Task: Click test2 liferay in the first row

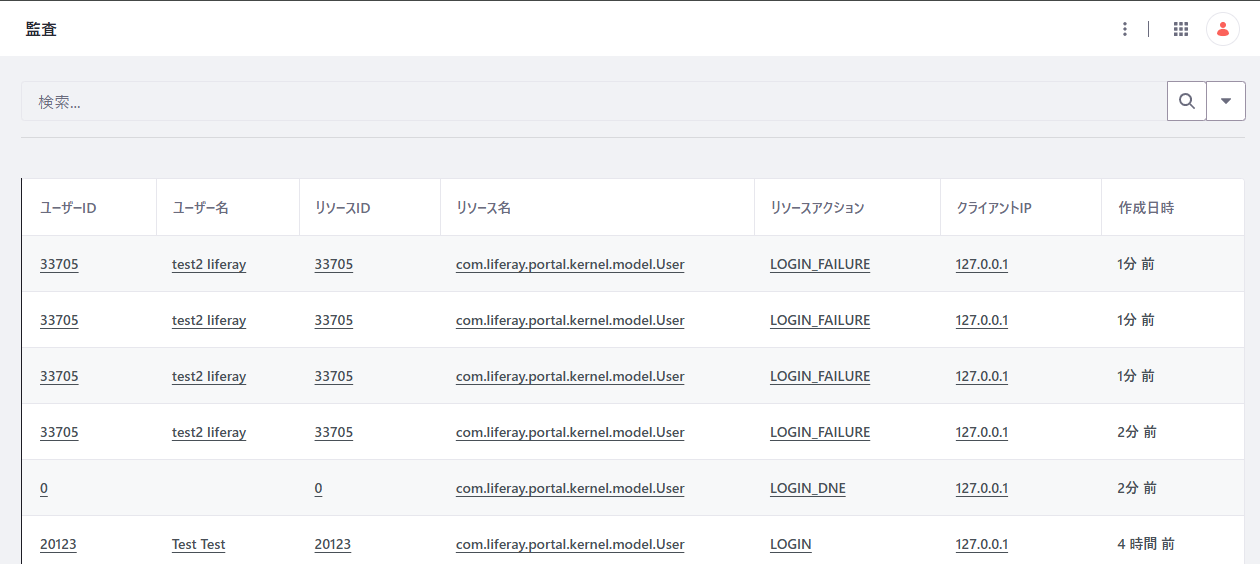Action: coord(209,264)
